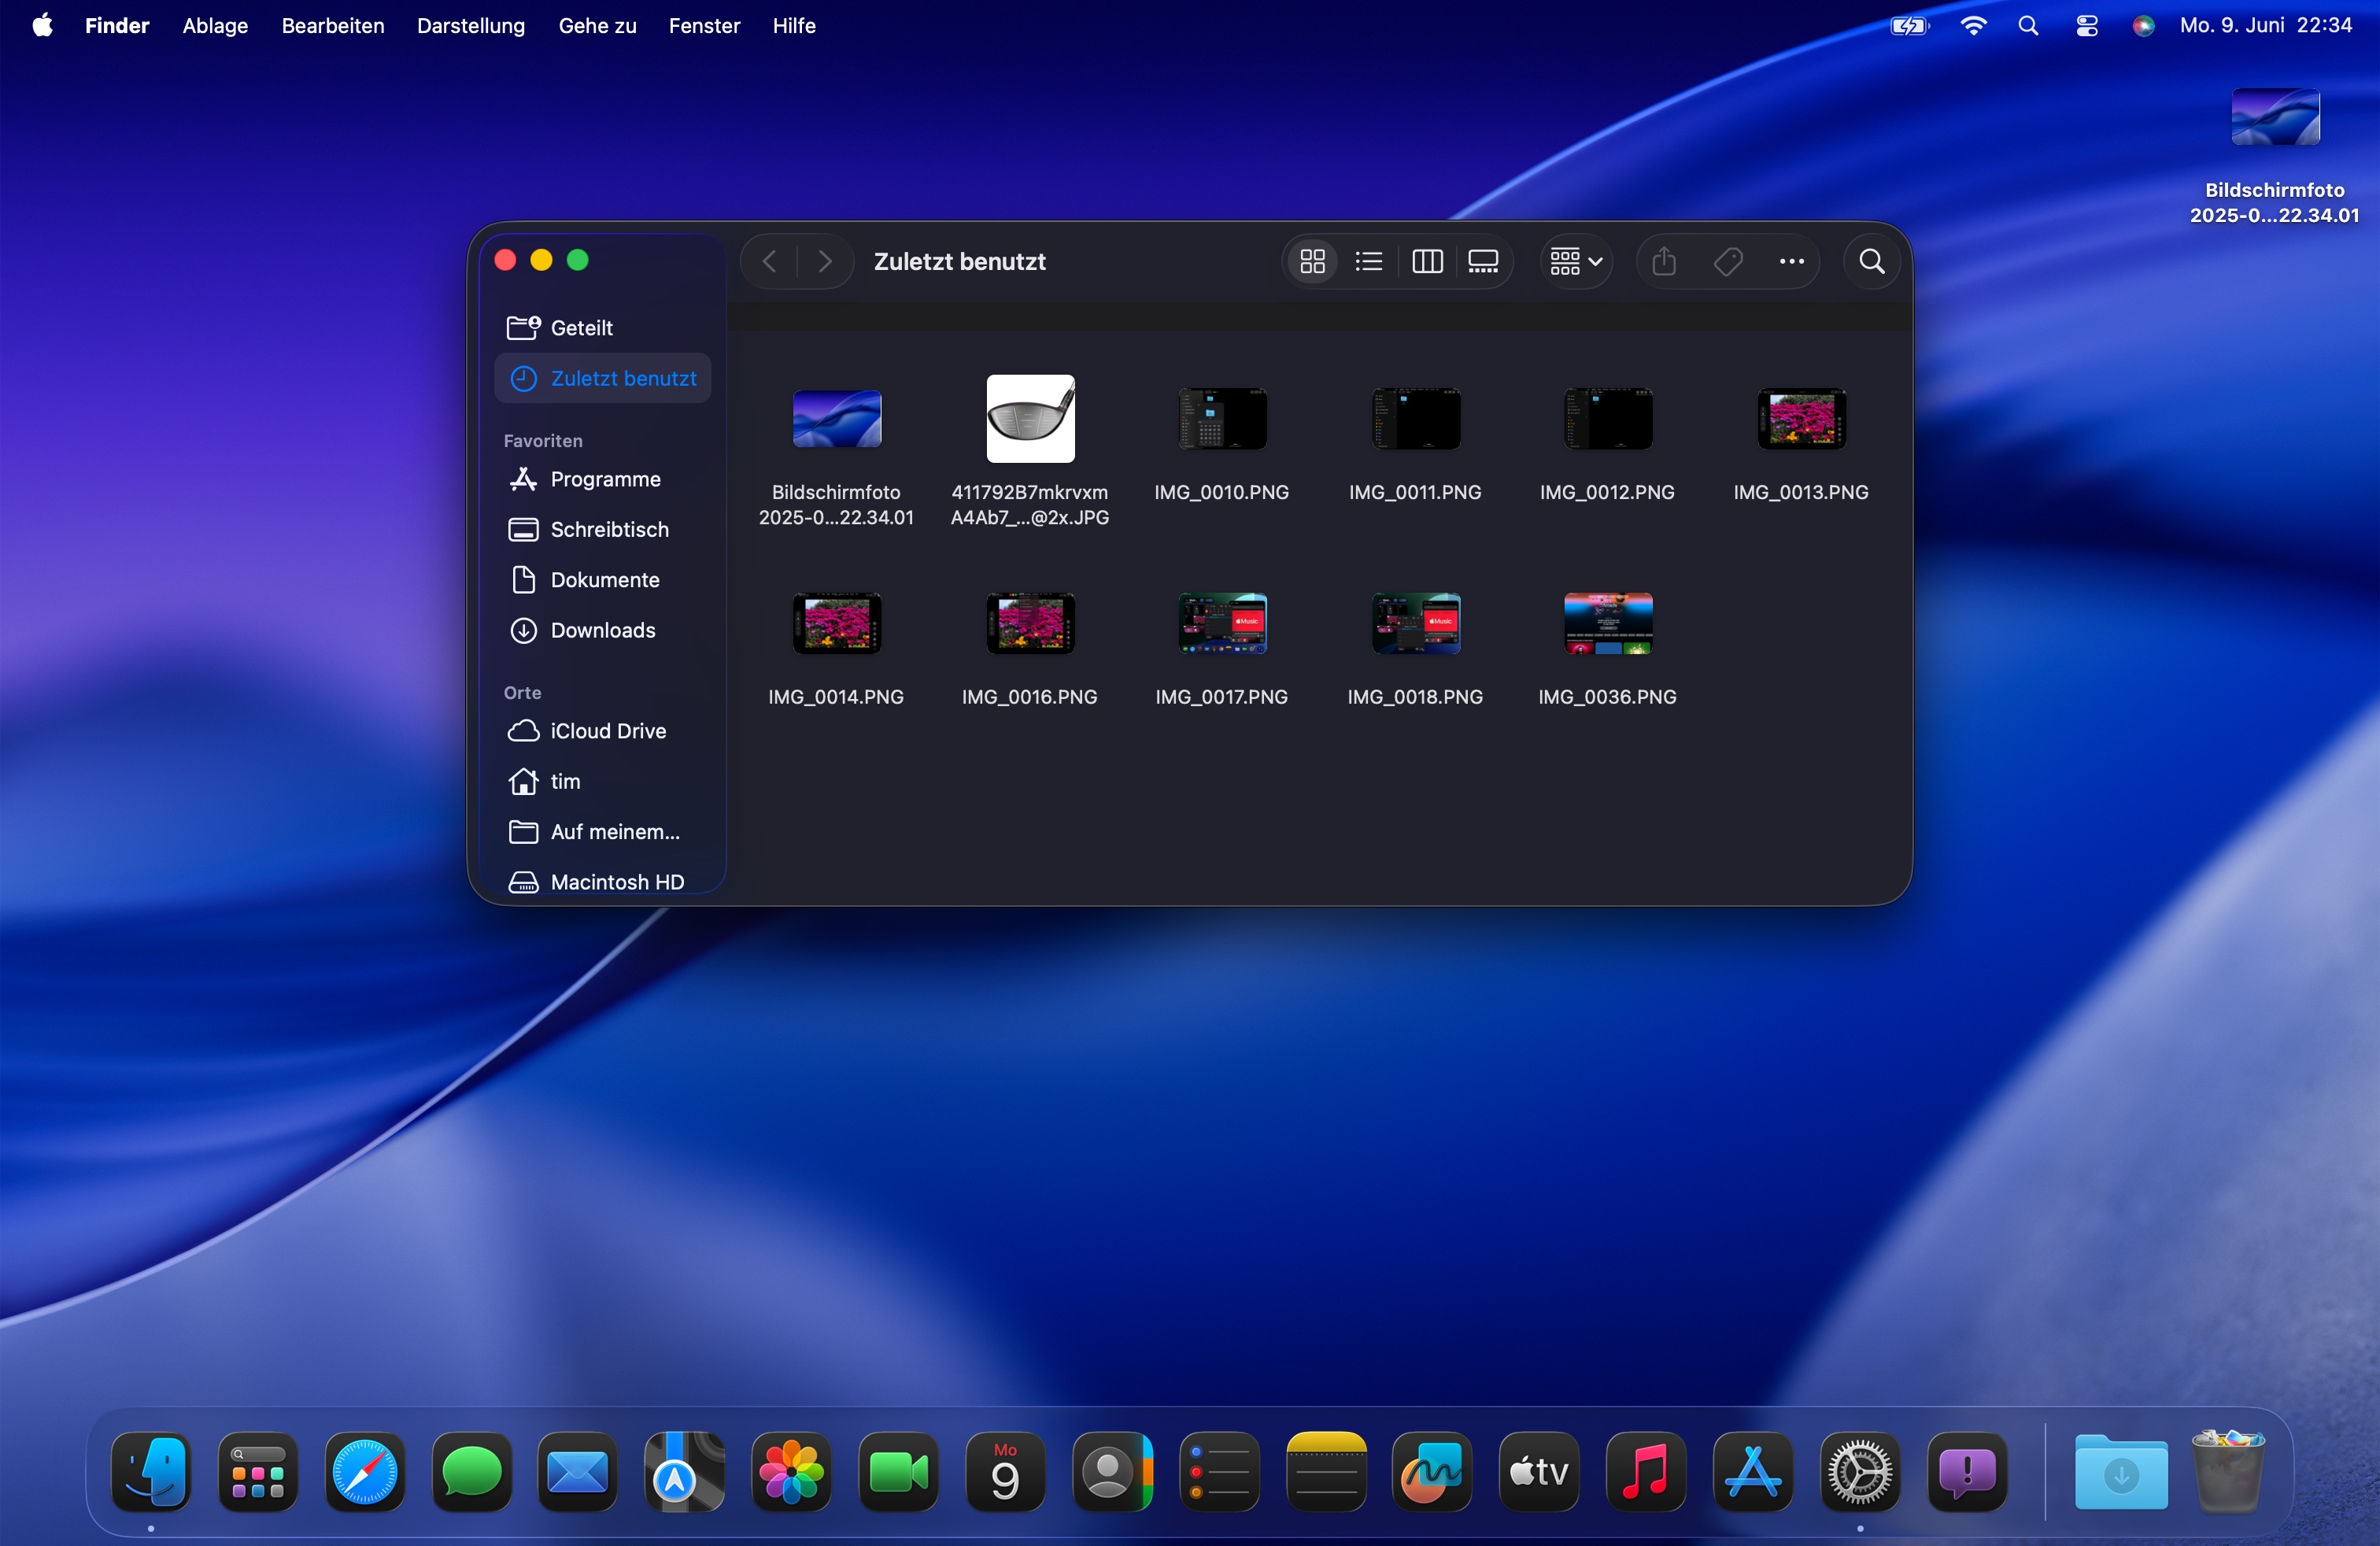Screen dimensions: 2380x1546
Task: Open Calendar from the Dock
Action: tap(1006, 1472)
